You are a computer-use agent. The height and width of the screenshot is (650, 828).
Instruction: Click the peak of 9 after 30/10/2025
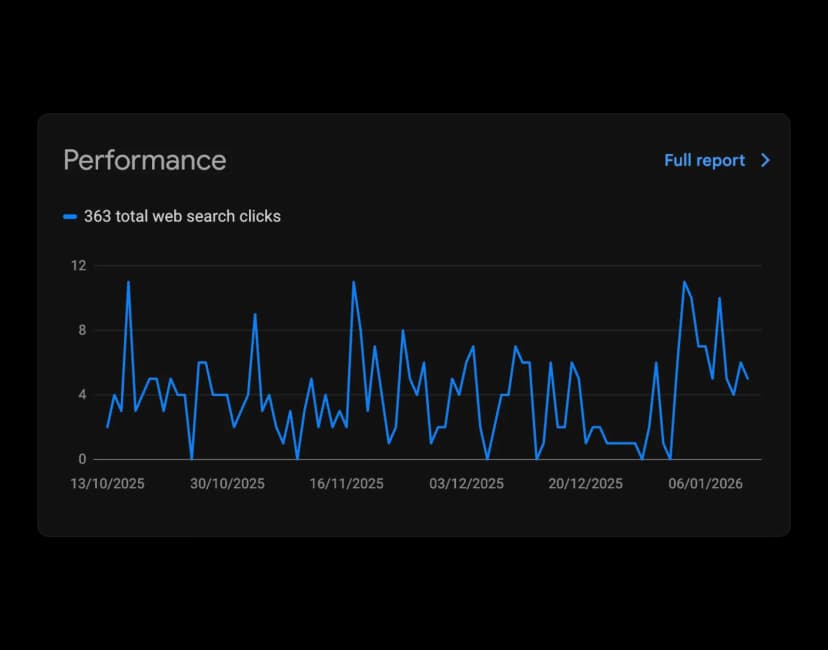(x=255, y=314)
